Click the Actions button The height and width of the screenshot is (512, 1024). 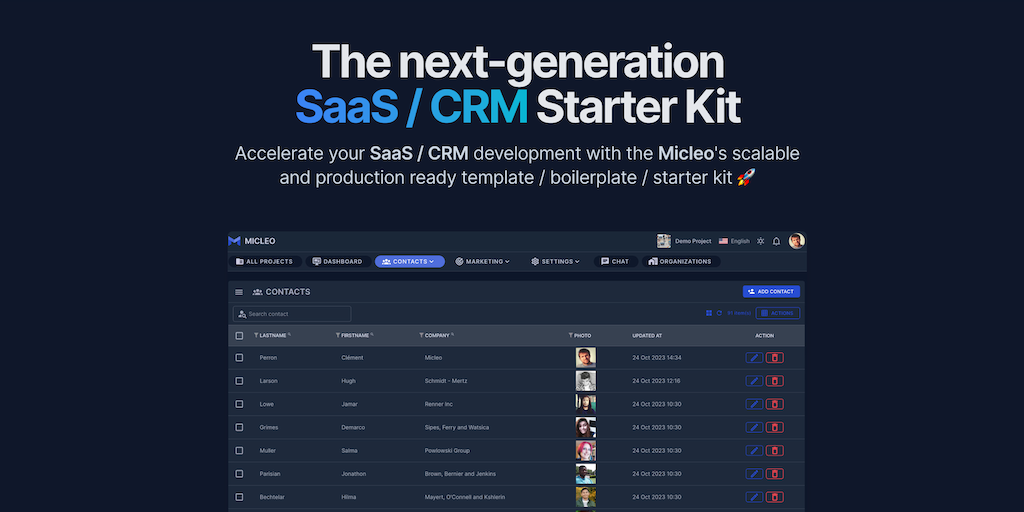click(777, 313)
